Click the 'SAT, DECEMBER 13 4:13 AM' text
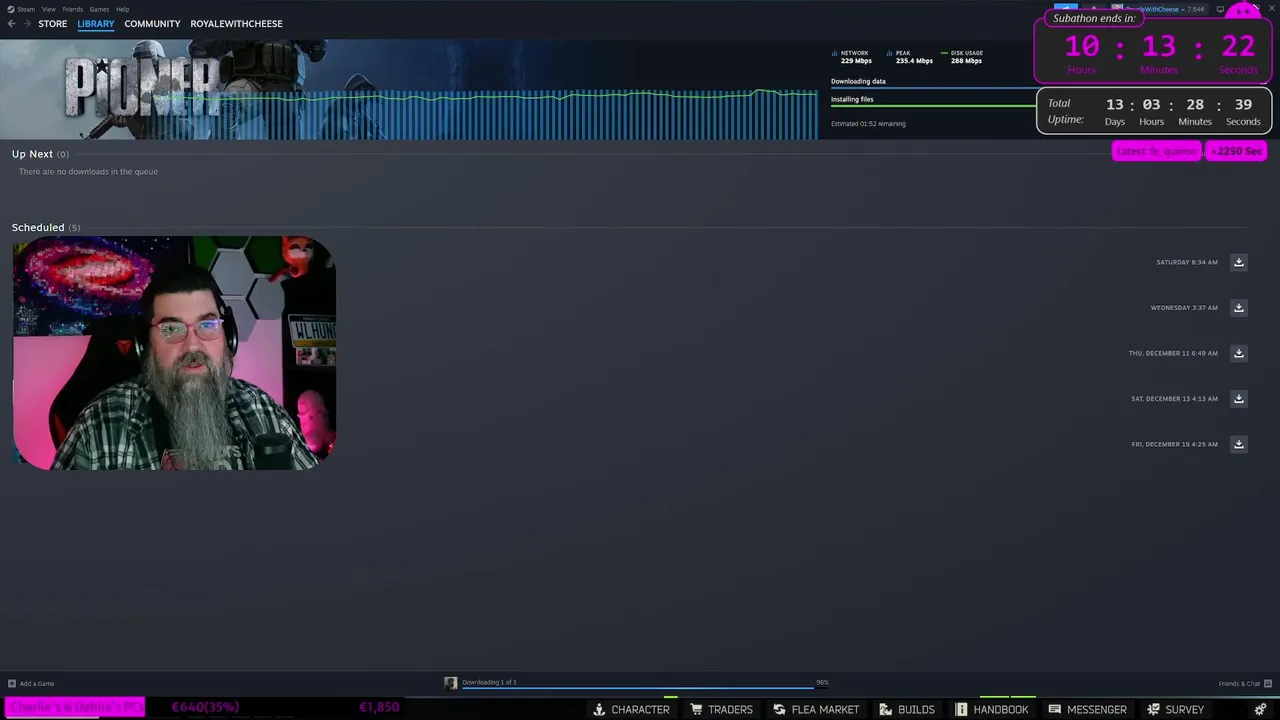Screen dimensions: 1280x720 pos(1174,399)
